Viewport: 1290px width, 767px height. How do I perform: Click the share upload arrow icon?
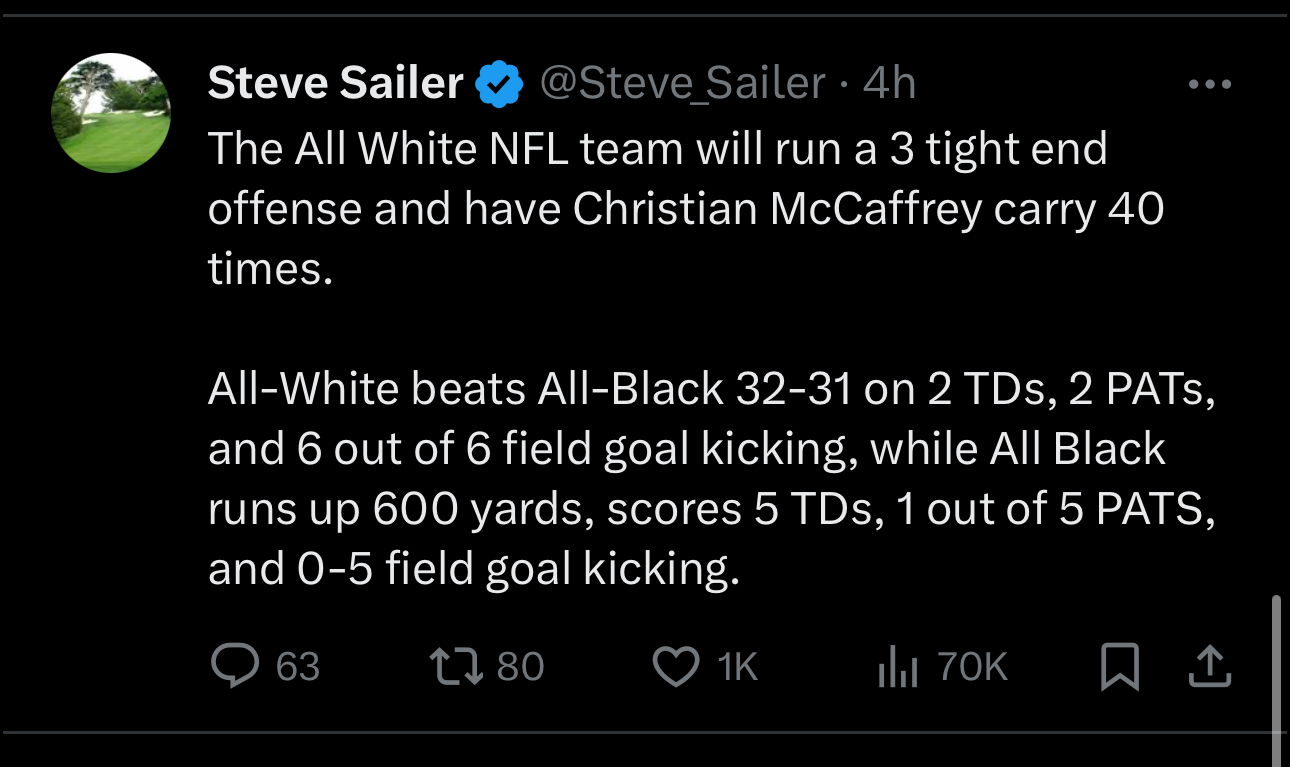[x=1208, y=666]
